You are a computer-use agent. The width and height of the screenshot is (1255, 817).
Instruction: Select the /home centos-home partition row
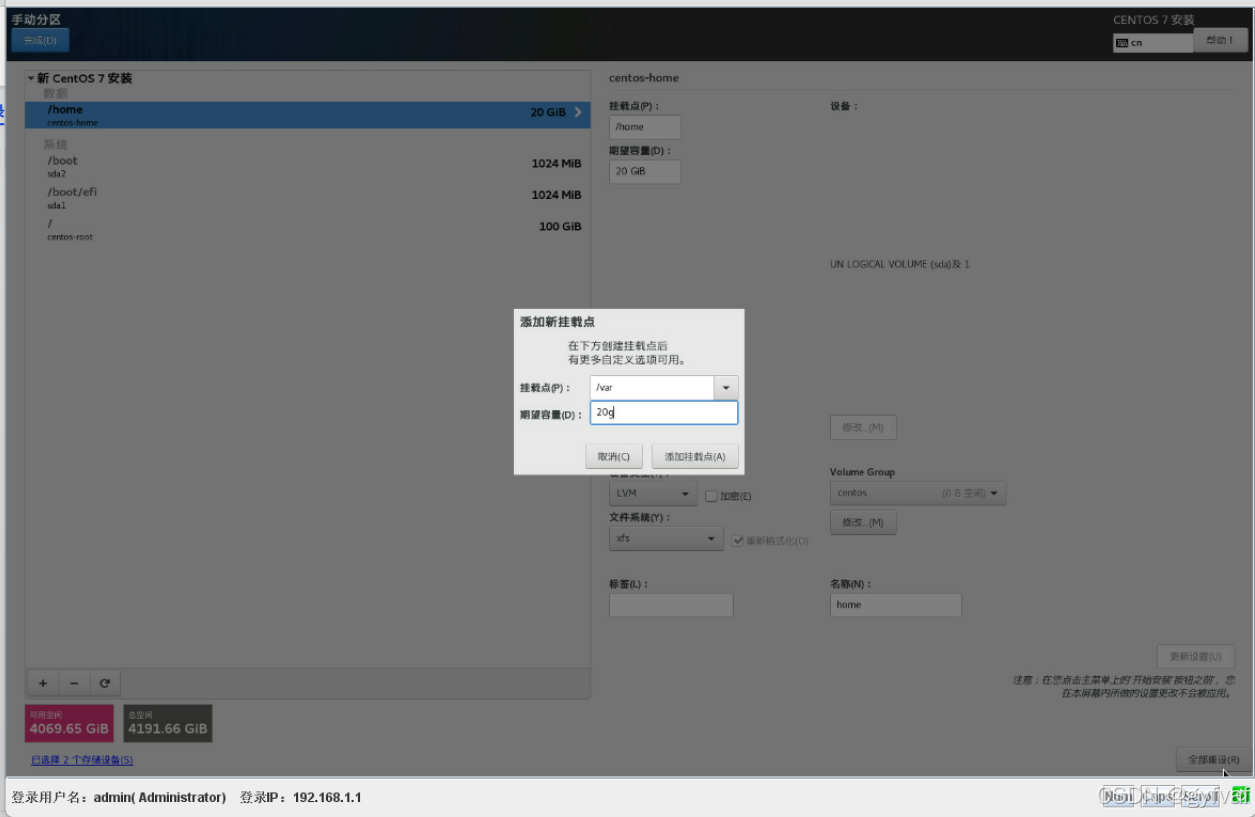[x=307, y=115]
